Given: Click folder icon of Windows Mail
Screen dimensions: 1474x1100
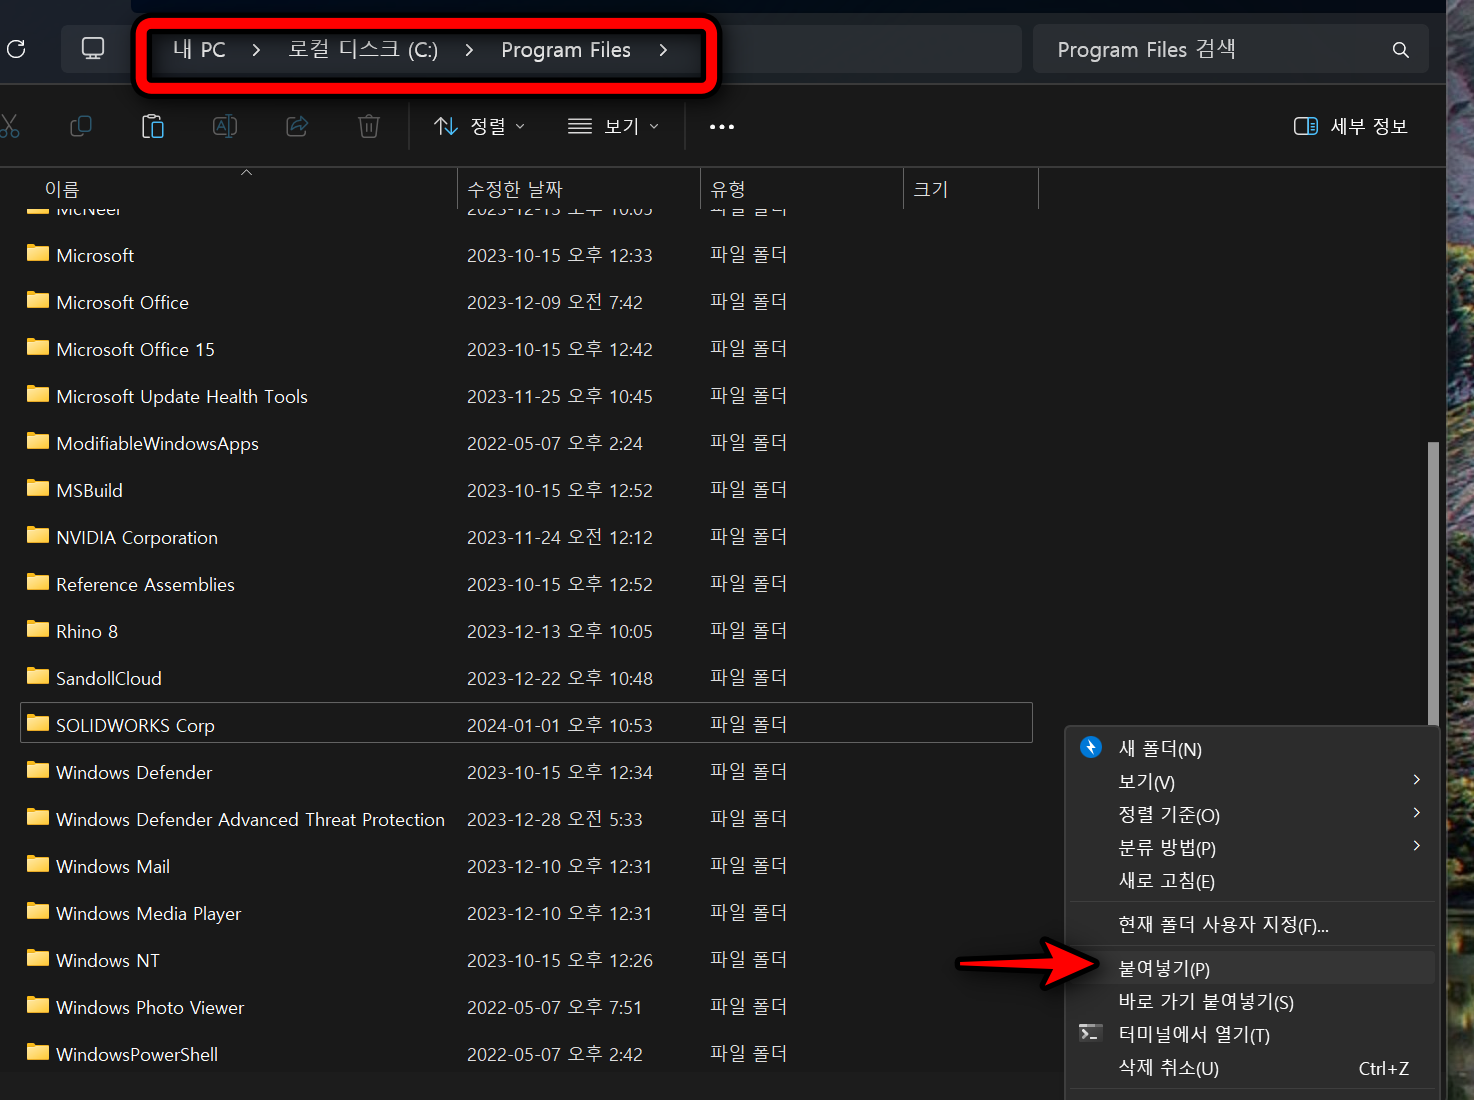Looking at the screenshot, I should (x=38, y=864).
